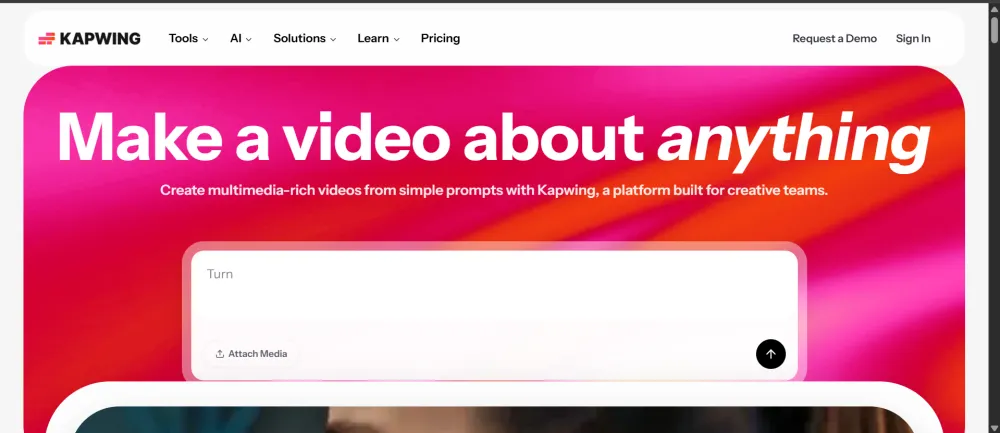Expand the Learn dropdown chevron

[397, 39]
